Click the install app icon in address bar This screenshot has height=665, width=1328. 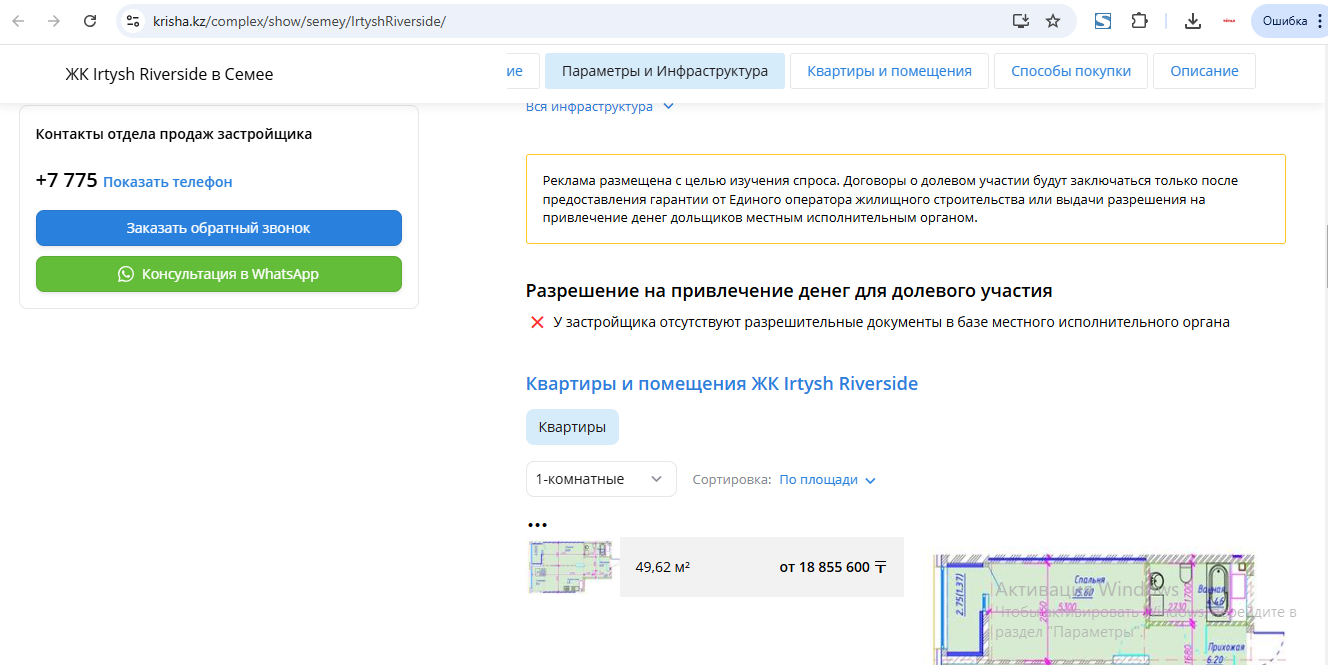coord(1020,21)
